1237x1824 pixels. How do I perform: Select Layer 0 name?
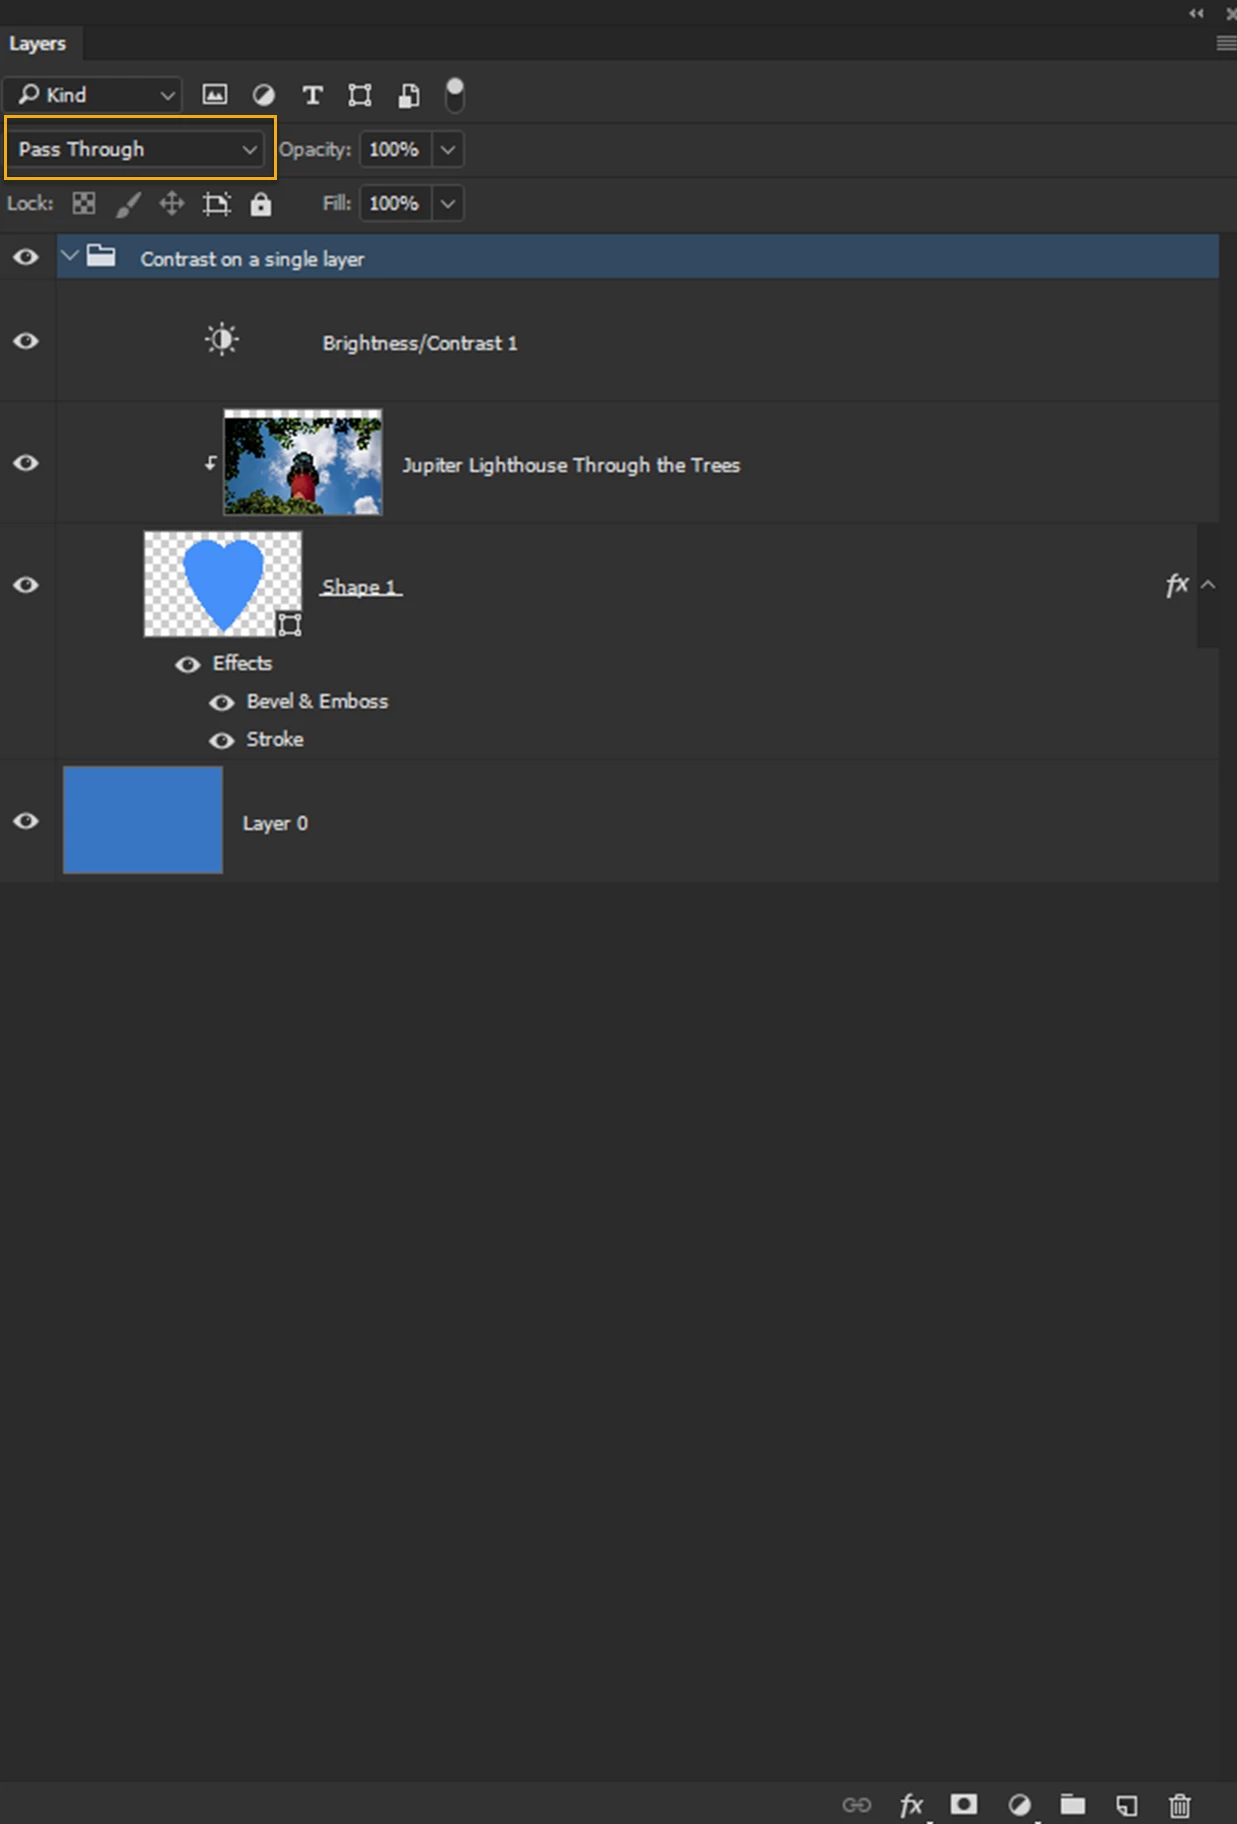[275, 823]
